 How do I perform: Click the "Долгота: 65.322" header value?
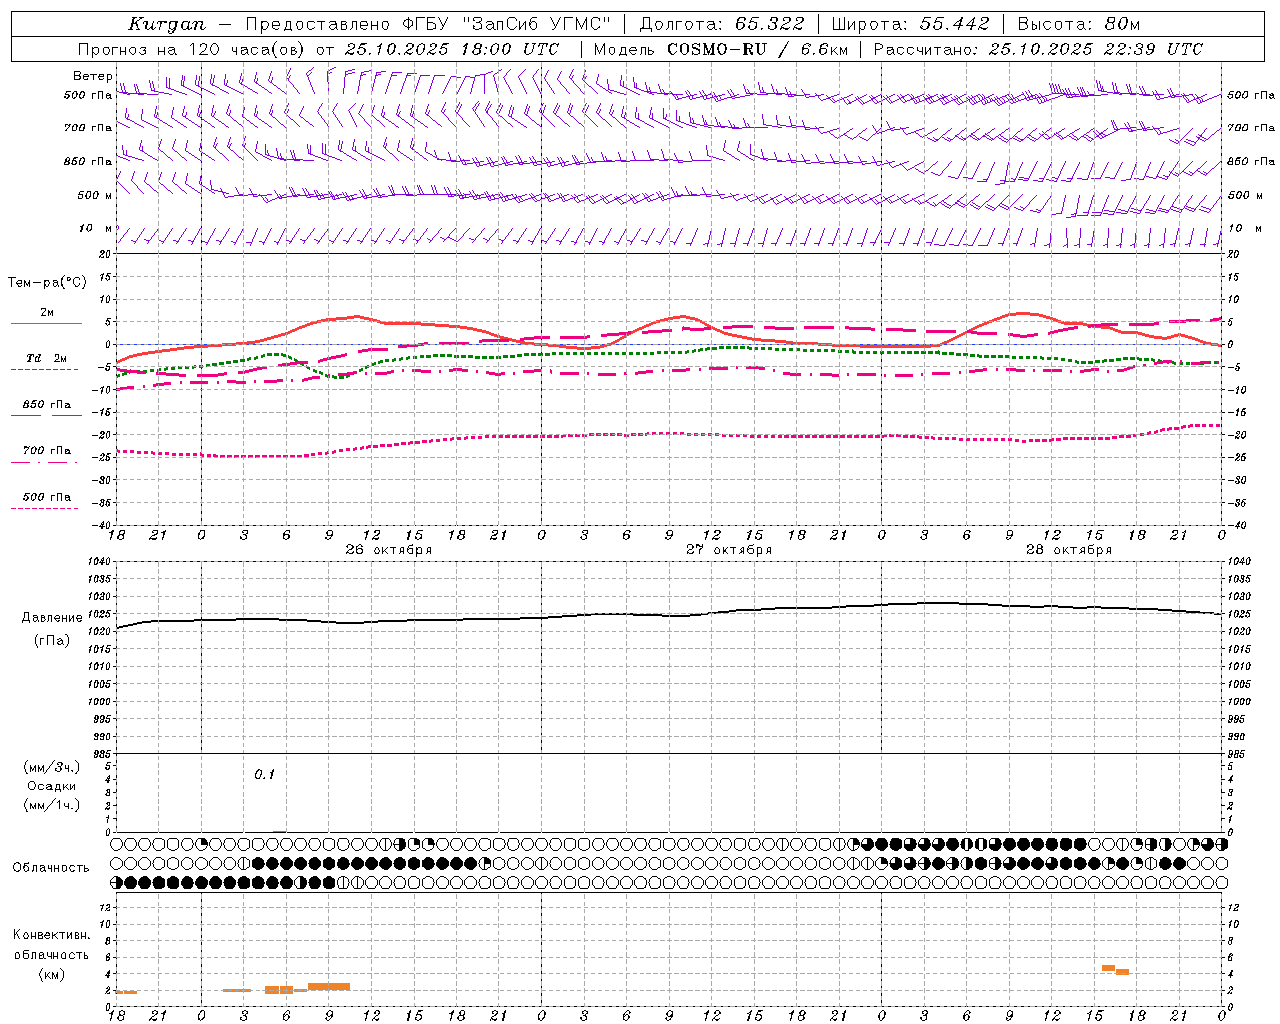coord(721,24)
